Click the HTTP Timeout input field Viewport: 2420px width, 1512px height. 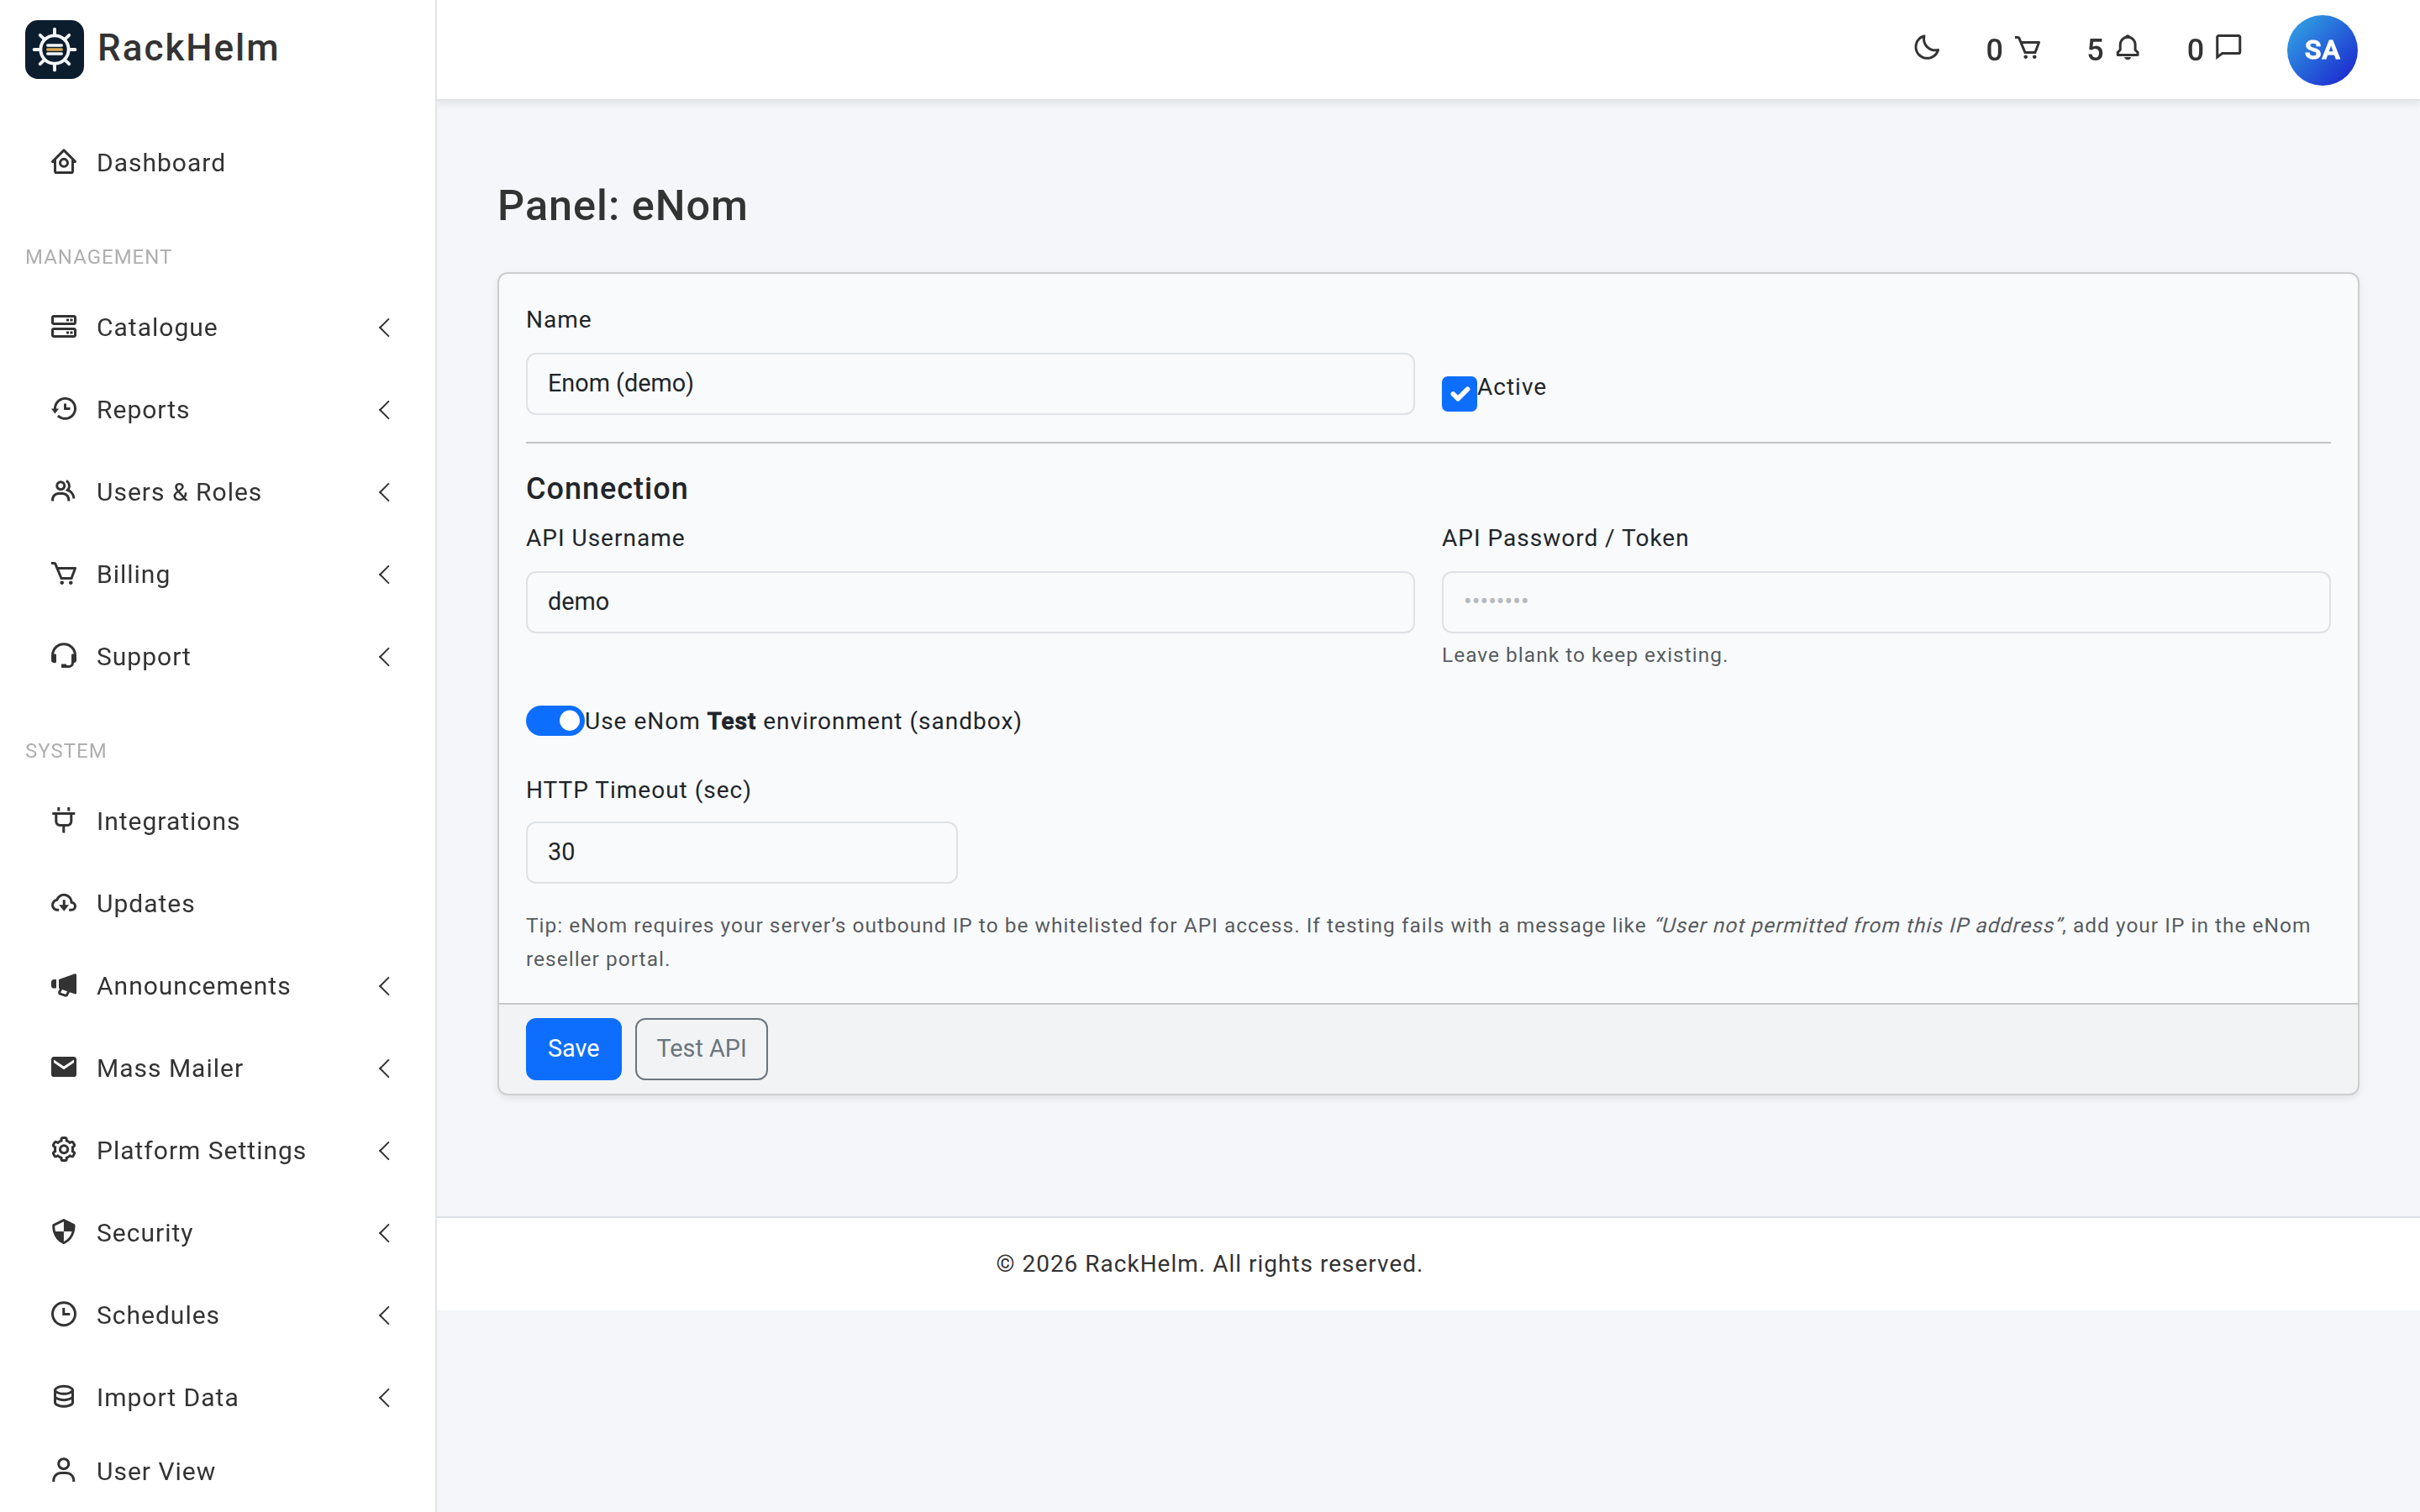tap(741, 852)
